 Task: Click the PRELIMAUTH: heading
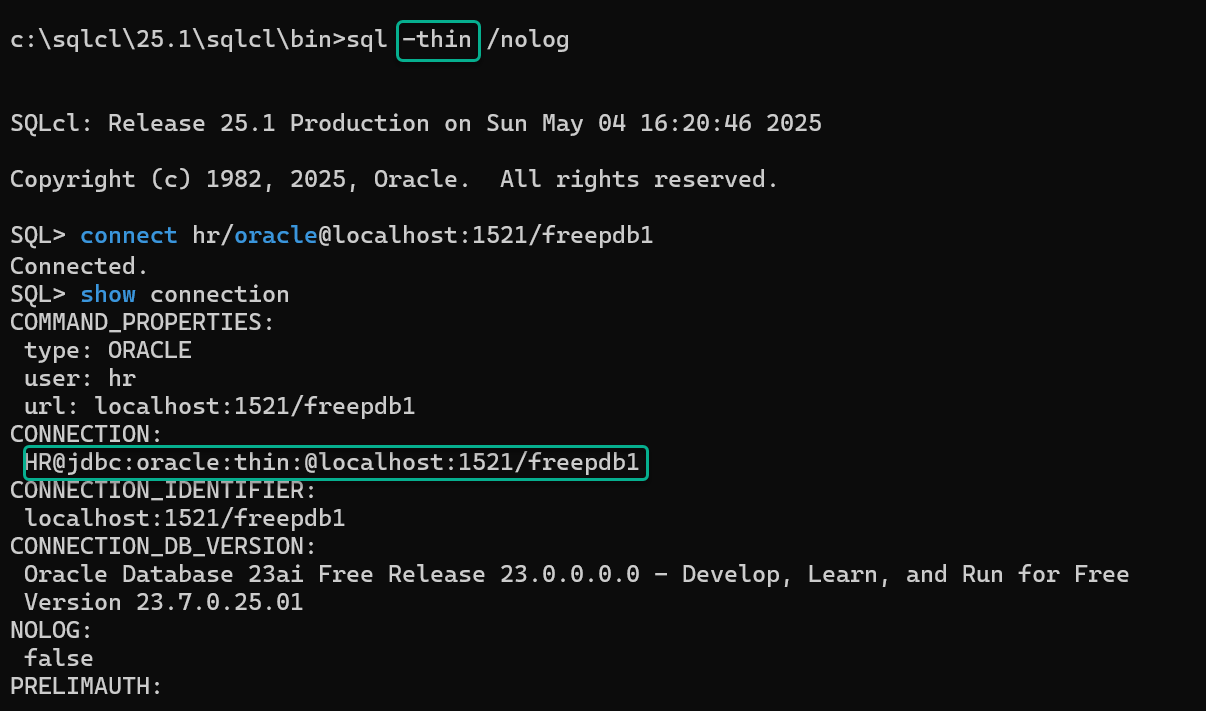point(86,687)
